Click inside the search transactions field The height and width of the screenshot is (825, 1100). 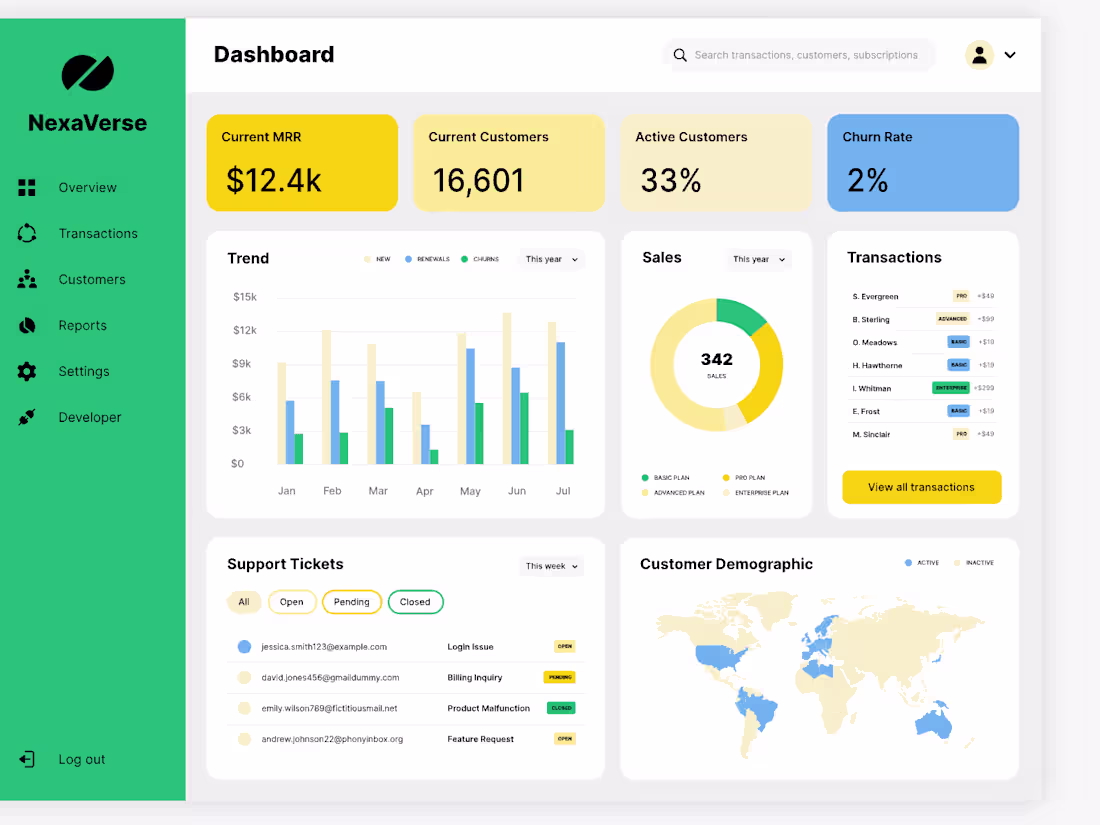click(798, 55)
